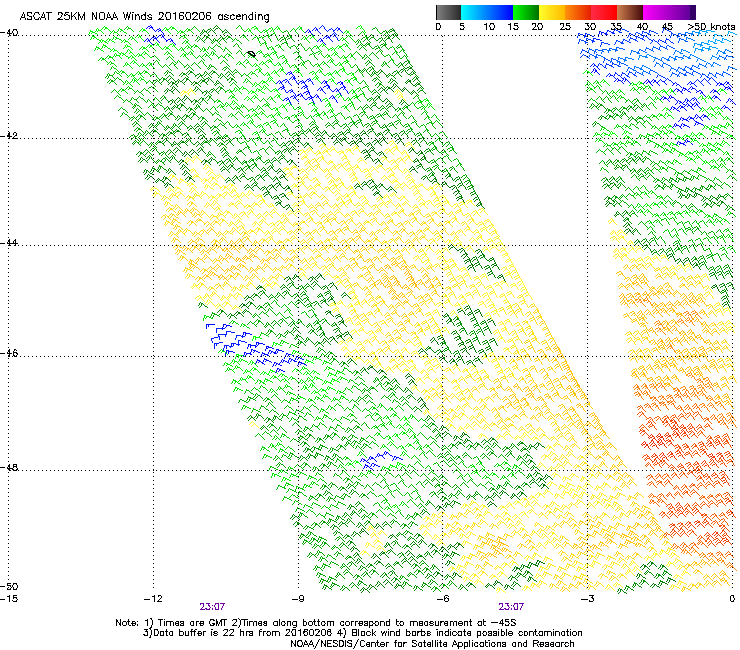Click the brown 35-40 knots legend segment

click(630, 12)
